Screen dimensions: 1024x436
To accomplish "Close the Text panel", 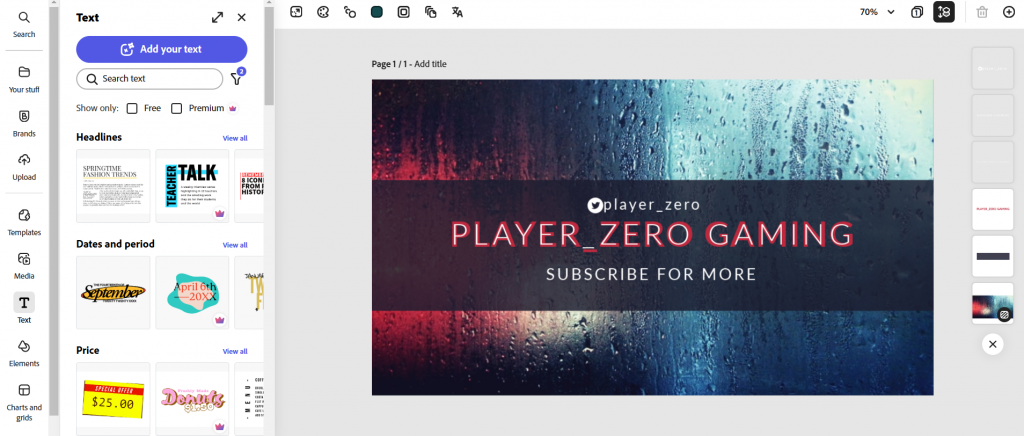I will coord(242,18).
